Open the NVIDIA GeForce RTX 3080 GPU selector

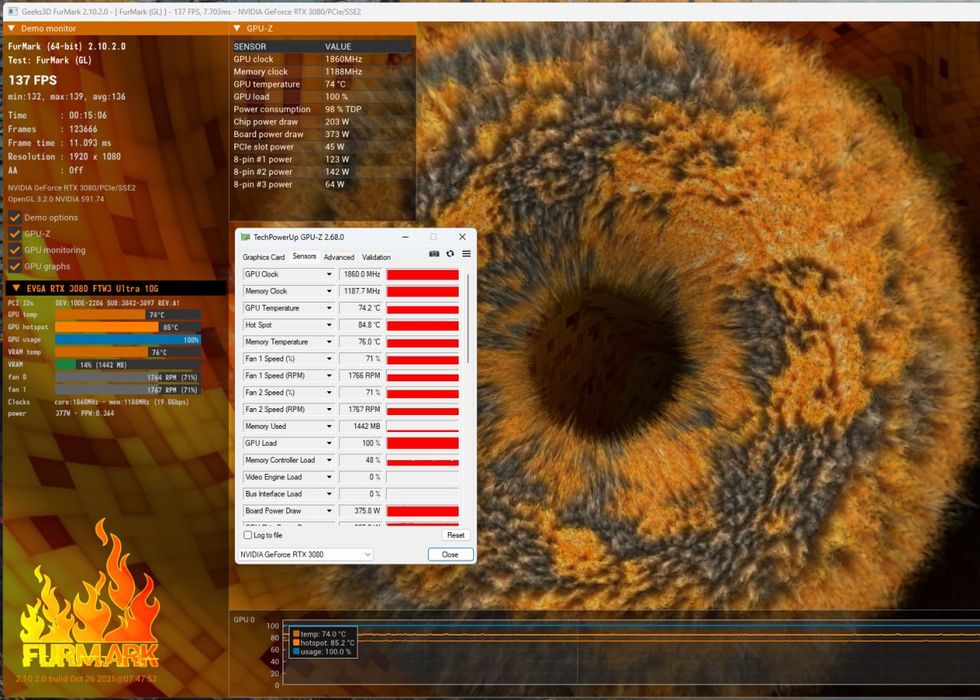[x=306, y=554]
